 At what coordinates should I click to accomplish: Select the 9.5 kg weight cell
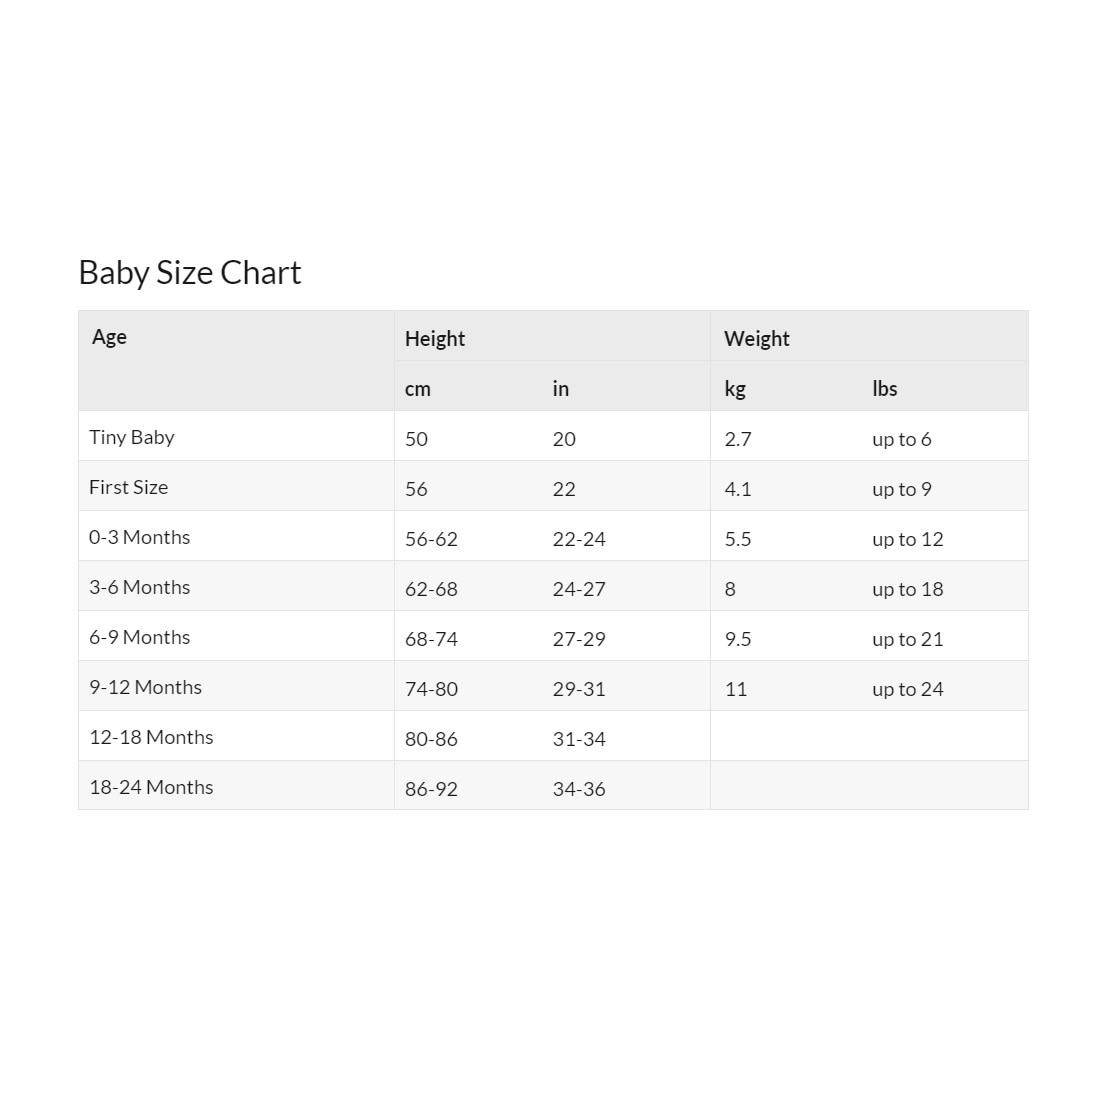click(x=738, y=639)
